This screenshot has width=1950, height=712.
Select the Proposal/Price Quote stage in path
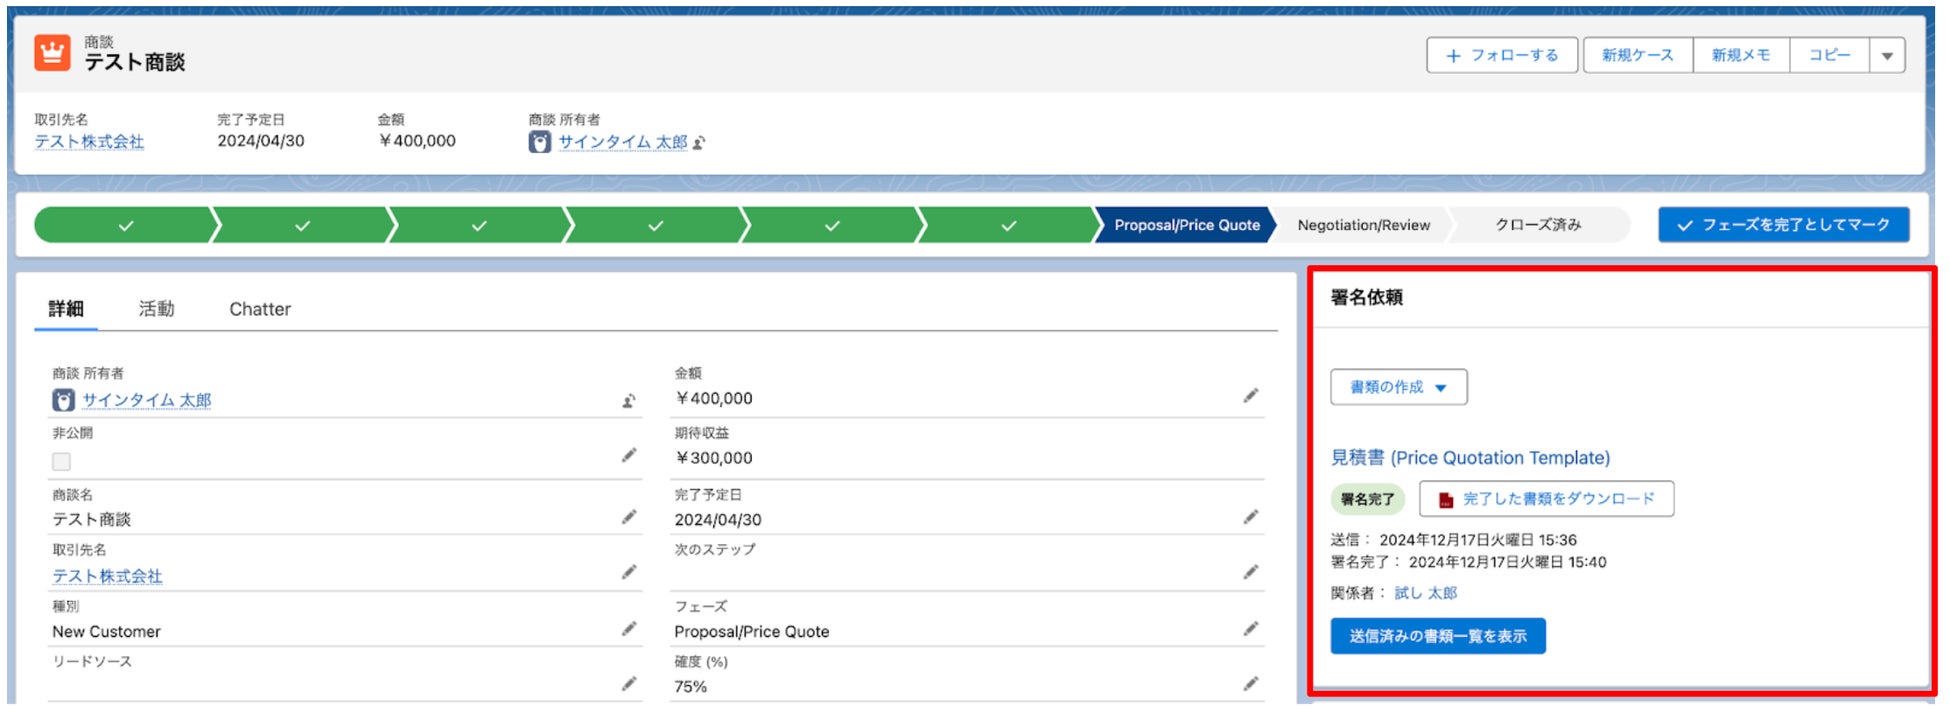click(1187, 225)
